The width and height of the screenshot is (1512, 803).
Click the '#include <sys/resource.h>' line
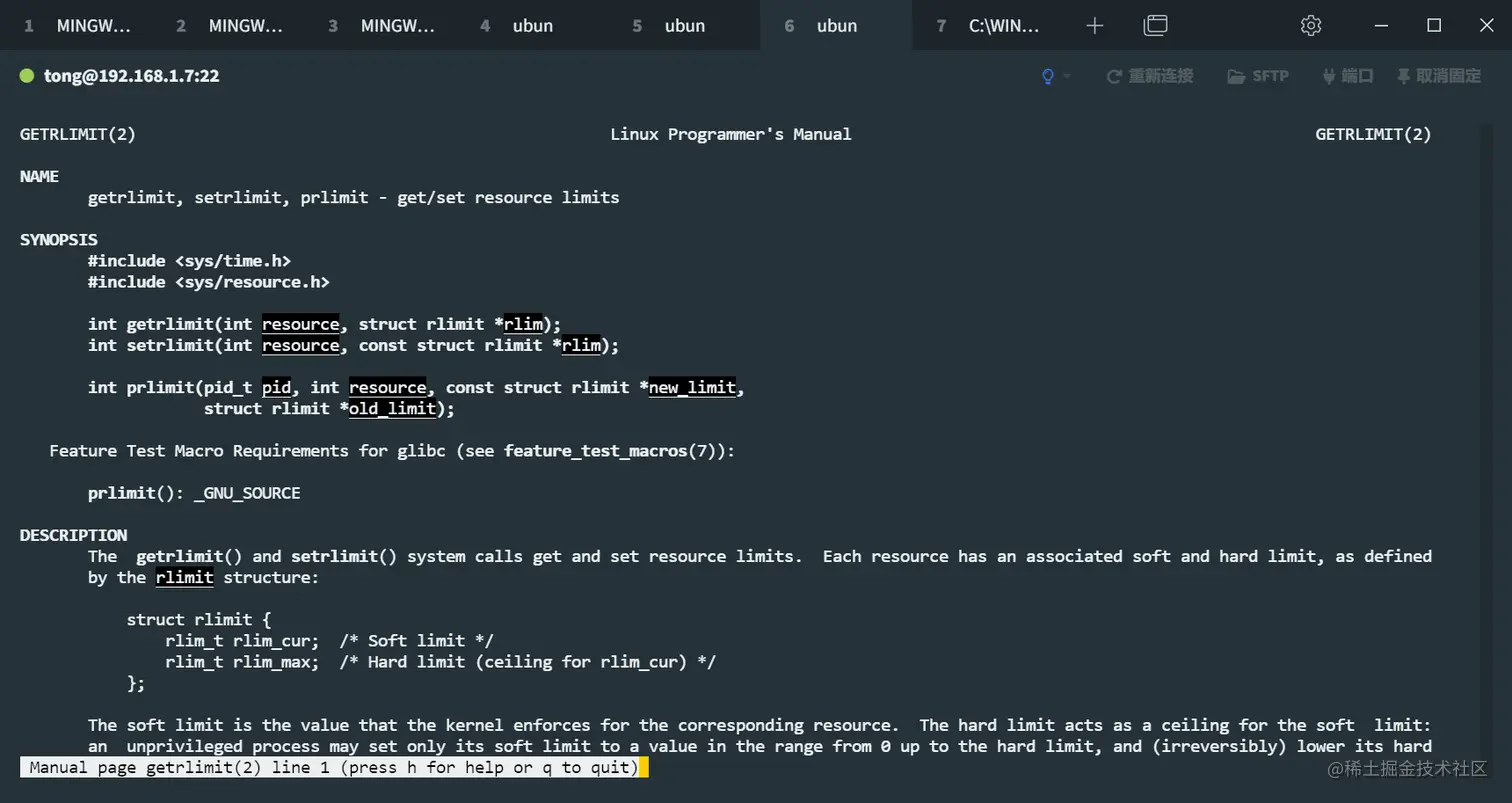tap(209, 282)
